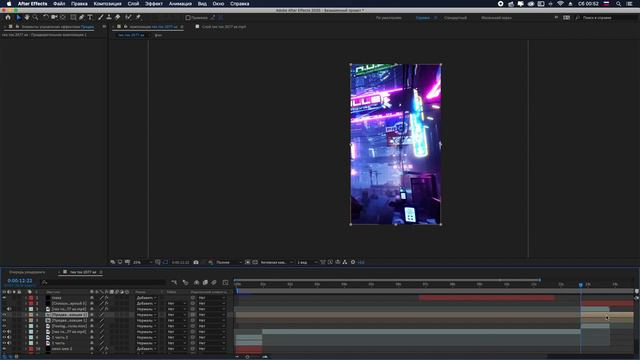Show more workspaces via overflow arrows
Screen dimensions: 640x360
point(556,18)
